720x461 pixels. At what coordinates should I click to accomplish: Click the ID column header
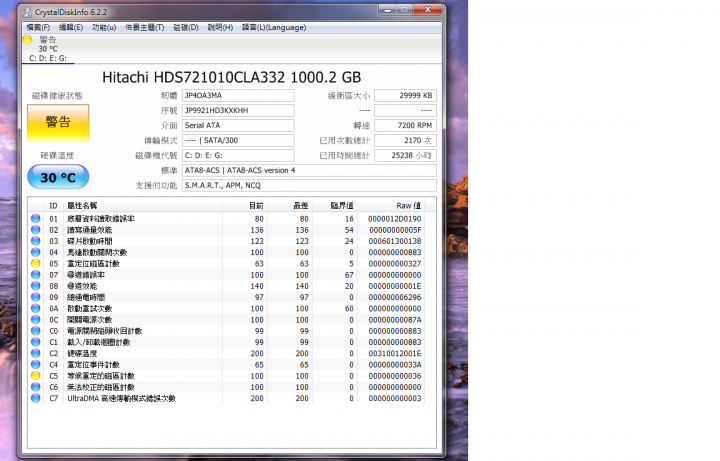(54, 206)
